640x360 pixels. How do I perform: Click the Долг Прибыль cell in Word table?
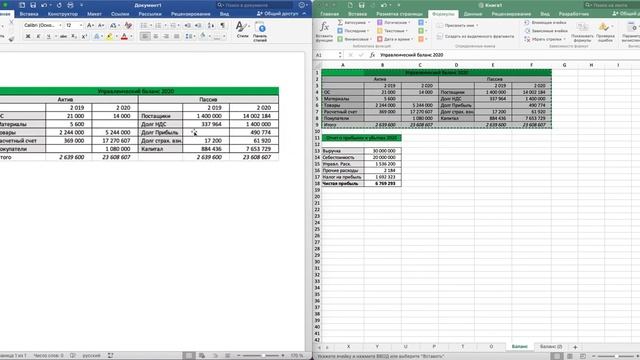[160, 132]
